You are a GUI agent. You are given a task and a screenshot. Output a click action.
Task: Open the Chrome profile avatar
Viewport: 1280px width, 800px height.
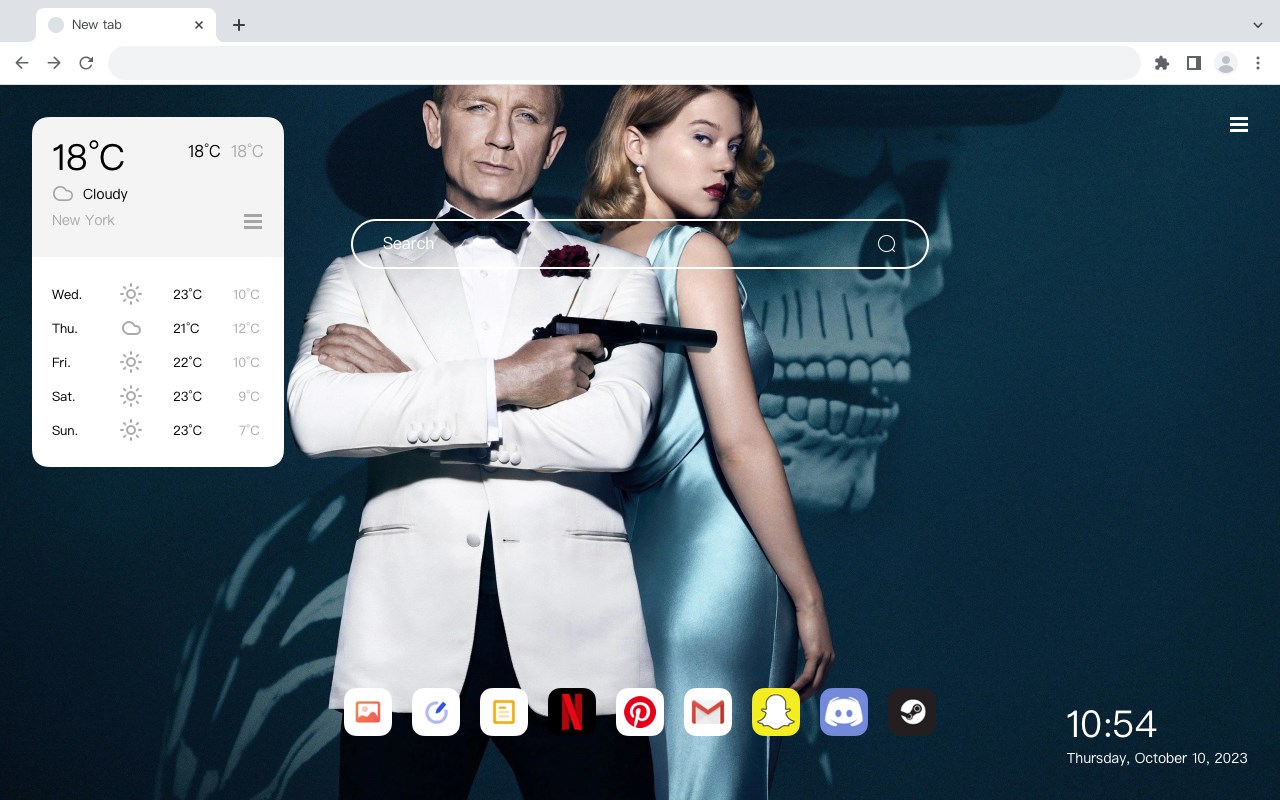click(x=1226, y=63)
